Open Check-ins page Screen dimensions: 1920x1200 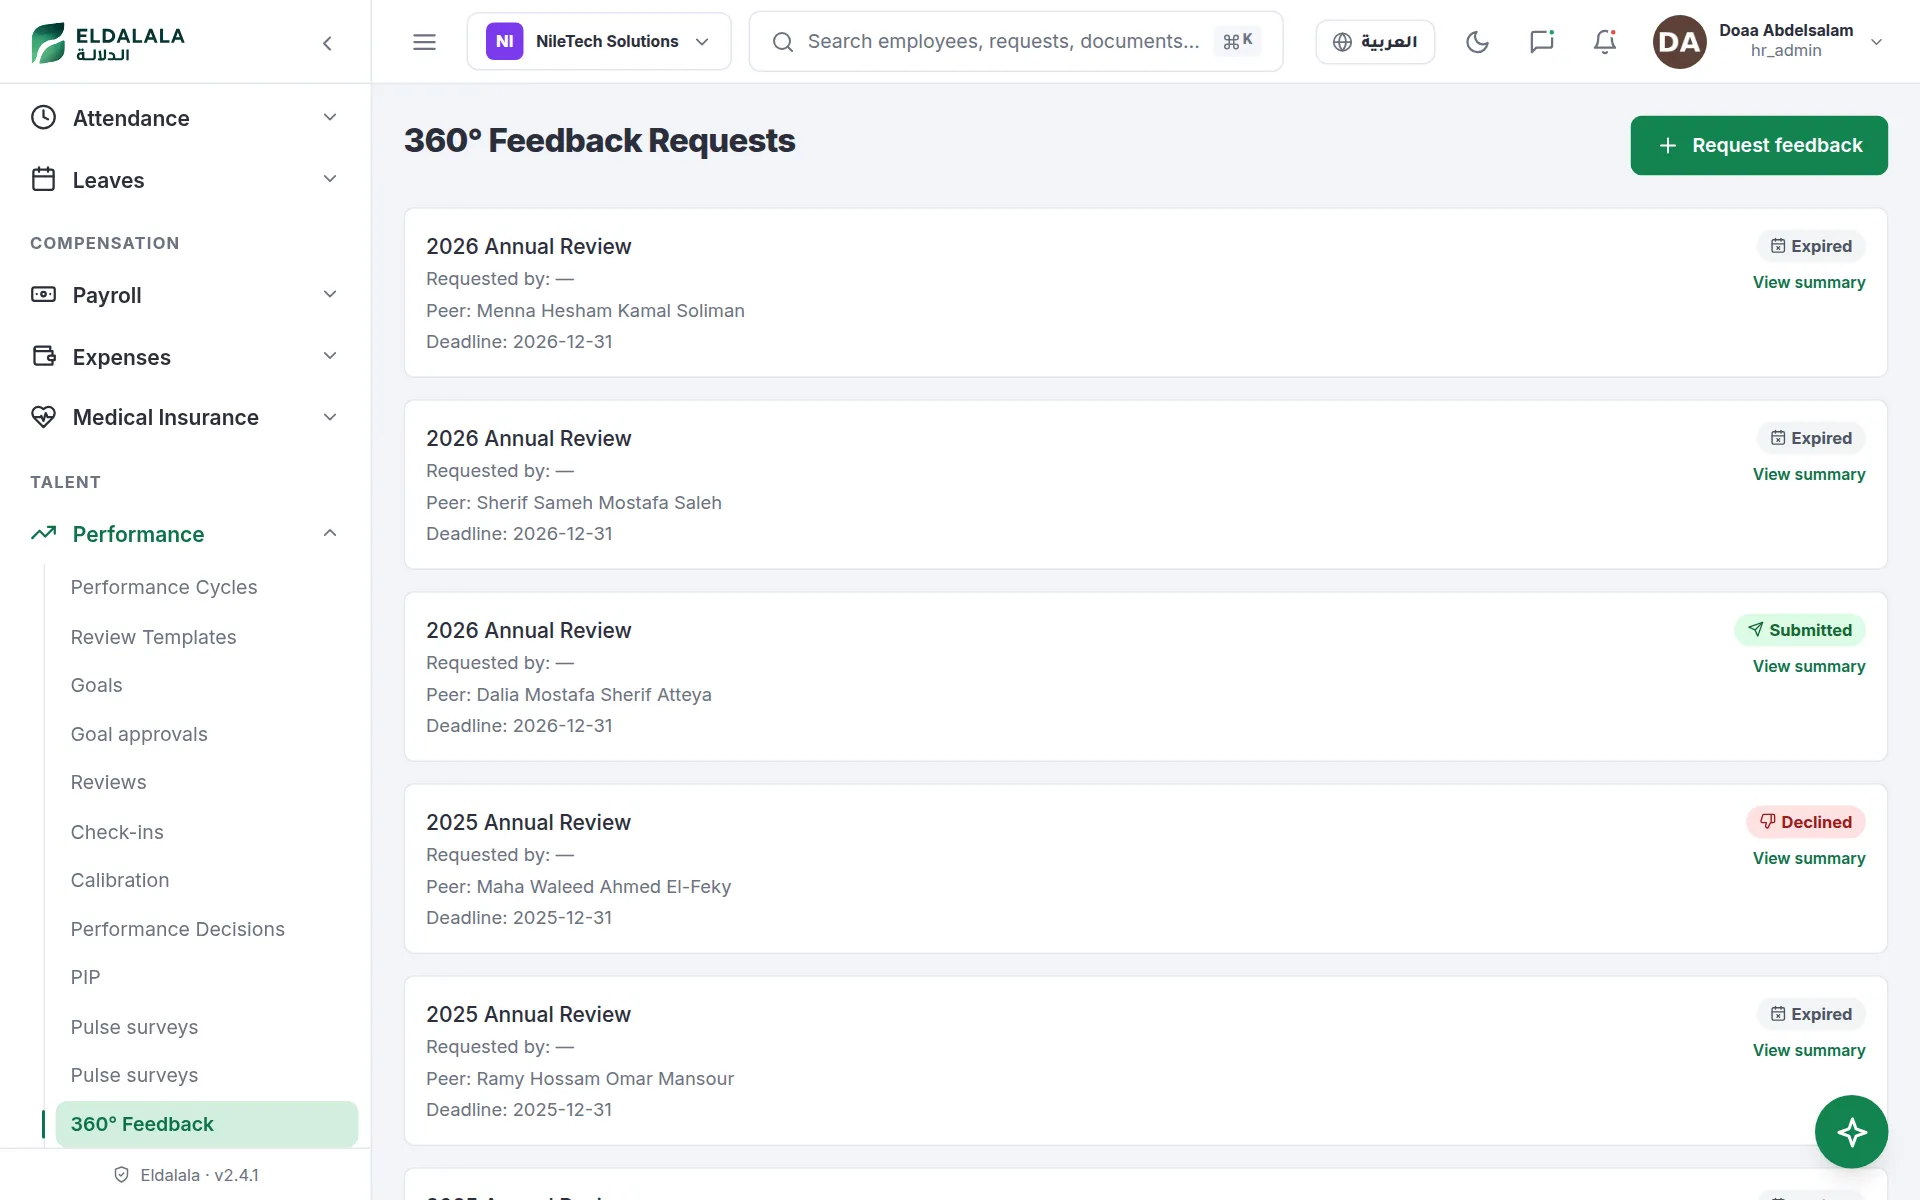click(x=117, y=832)
